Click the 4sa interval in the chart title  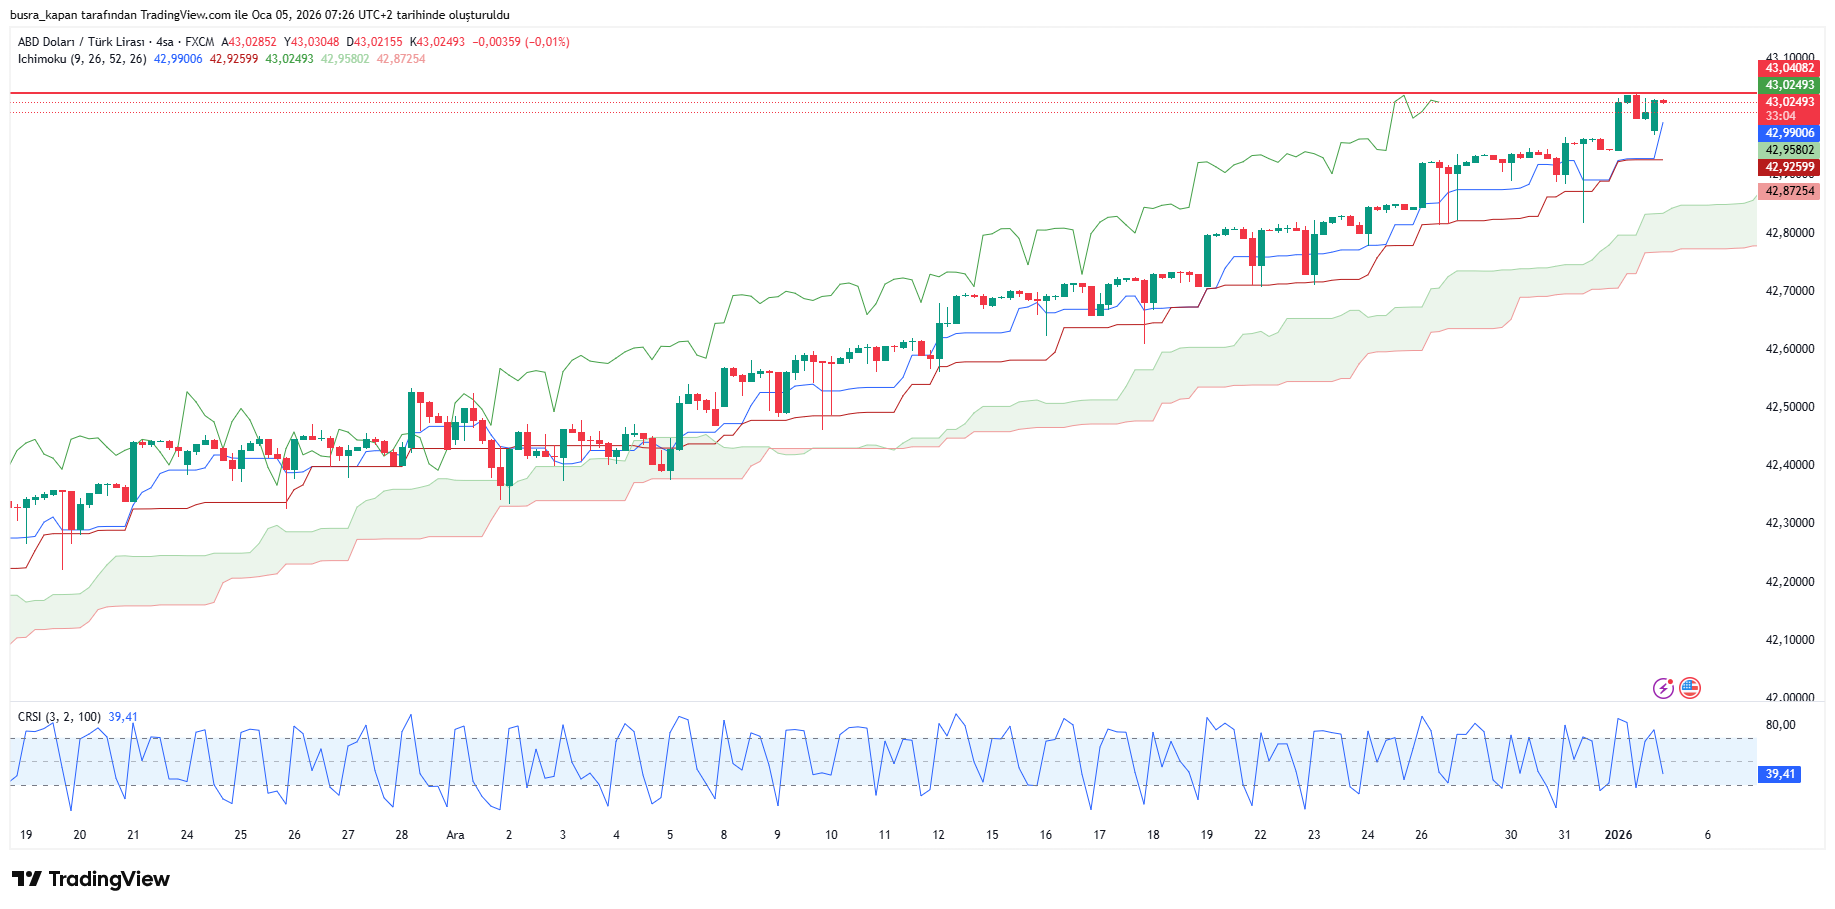(x=165, y=42)
